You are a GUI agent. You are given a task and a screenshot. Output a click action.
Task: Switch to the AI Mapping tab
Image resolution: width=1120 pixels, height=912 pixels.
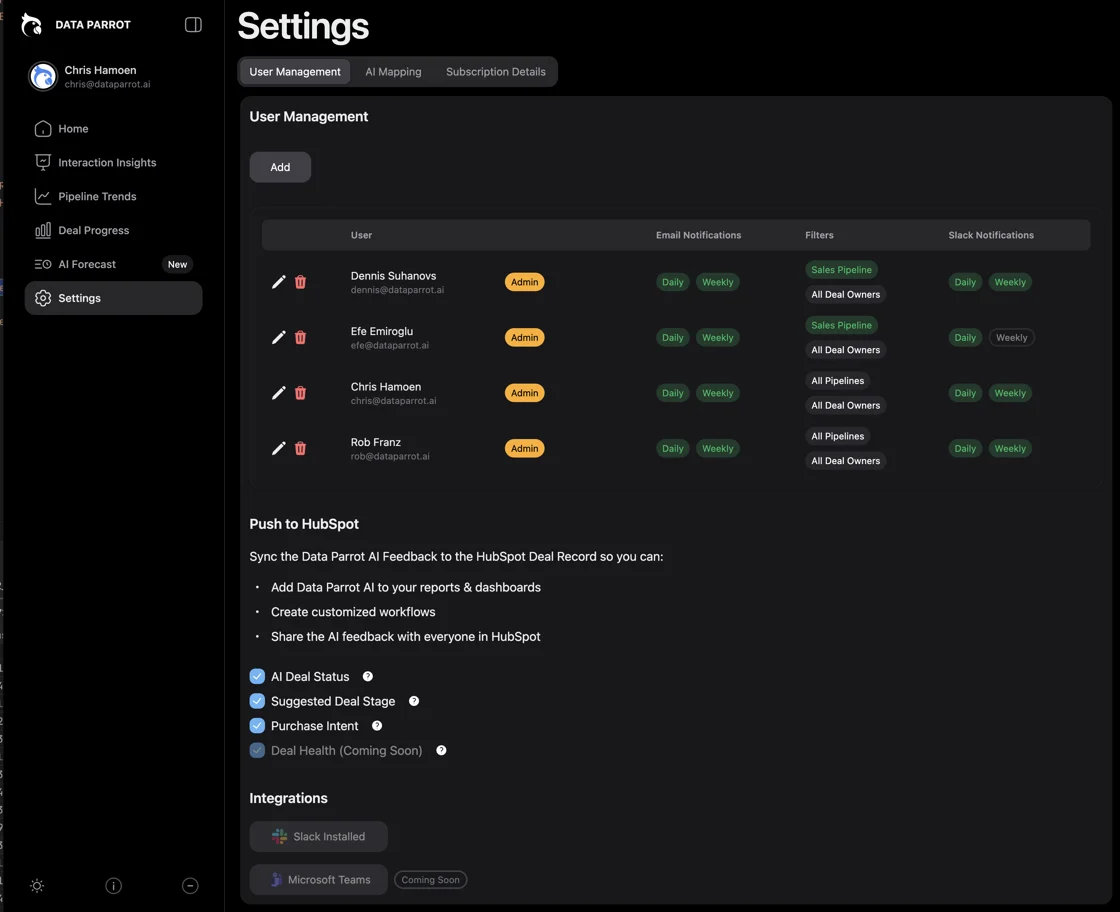[393, 72]
